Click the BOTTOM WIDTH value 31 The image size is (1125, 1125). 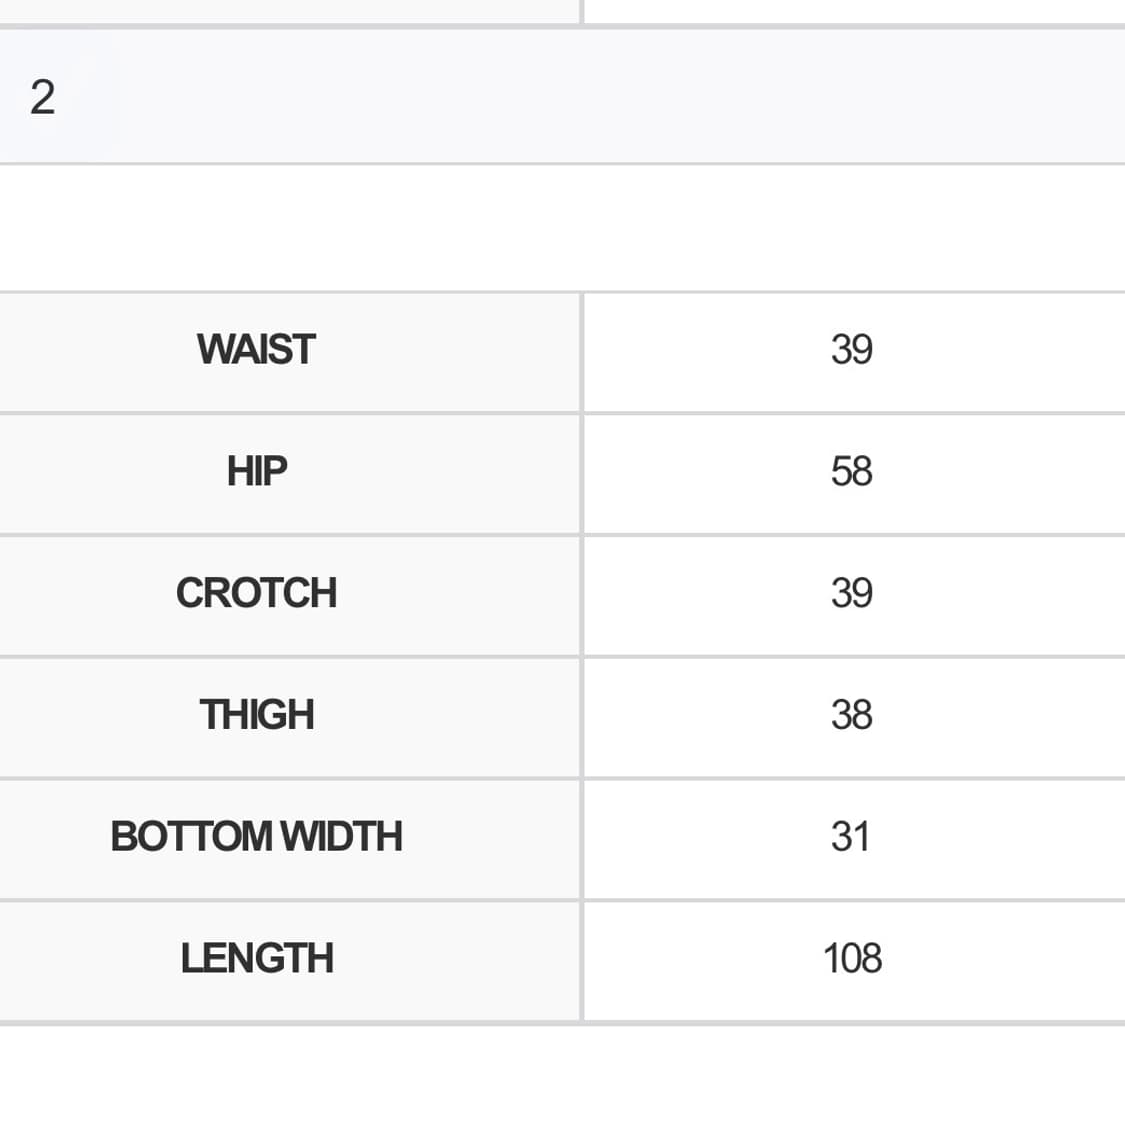click(849, 837)
